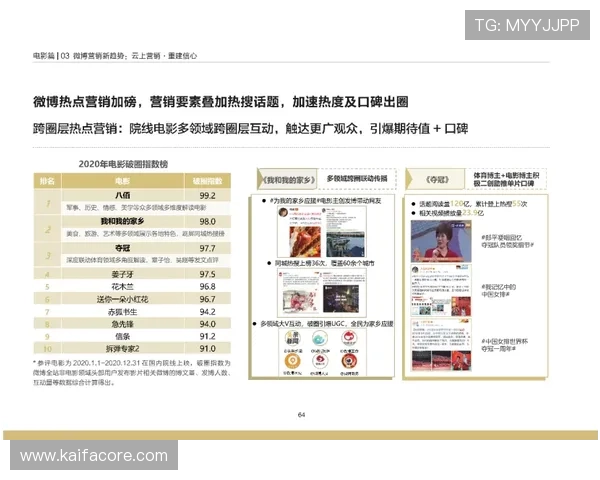
Task: Click the #我记忆中的中国女排# hashtag
Action: click(x=499, y=291)
